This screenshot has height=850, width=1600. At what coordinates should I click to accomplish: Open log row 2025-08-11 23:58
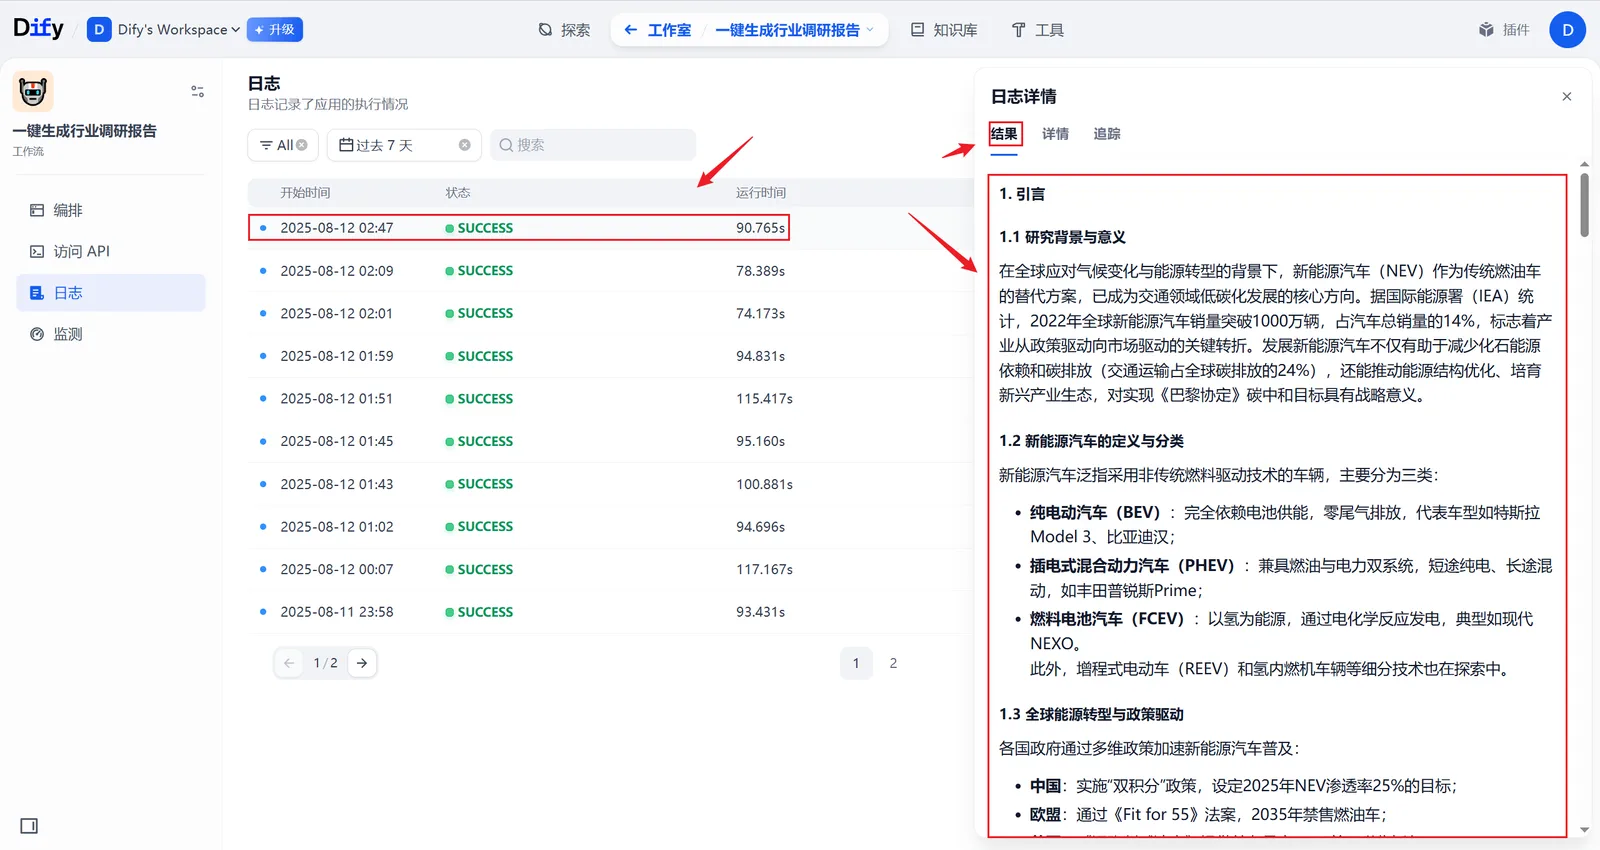(610, 612)
